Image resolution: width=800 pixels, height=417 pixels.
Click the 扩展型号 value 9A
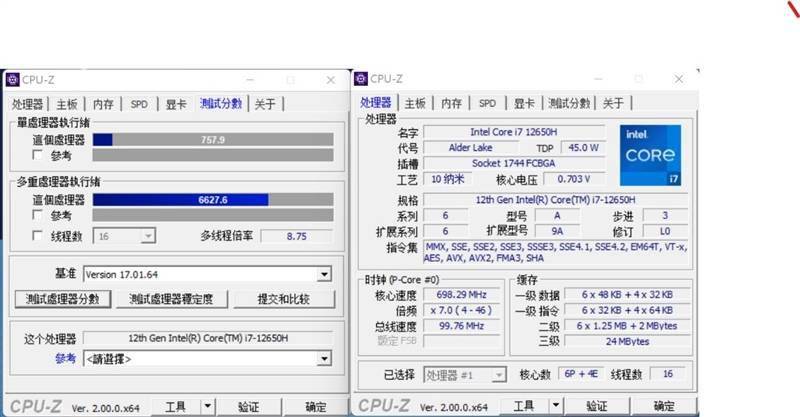(x=557, y=231)
